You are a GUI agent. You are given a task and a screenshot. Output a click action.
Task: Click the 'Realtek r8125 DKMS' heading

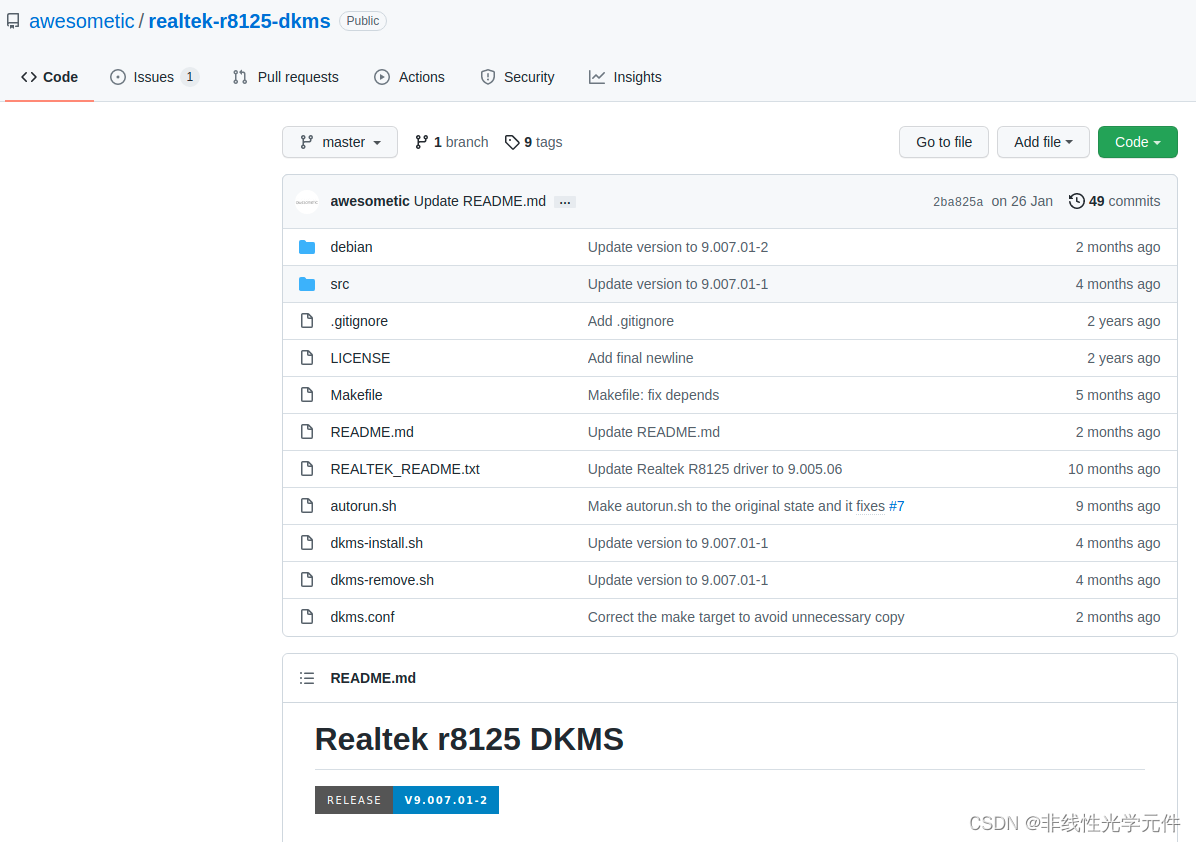click(x=469, y=739)
